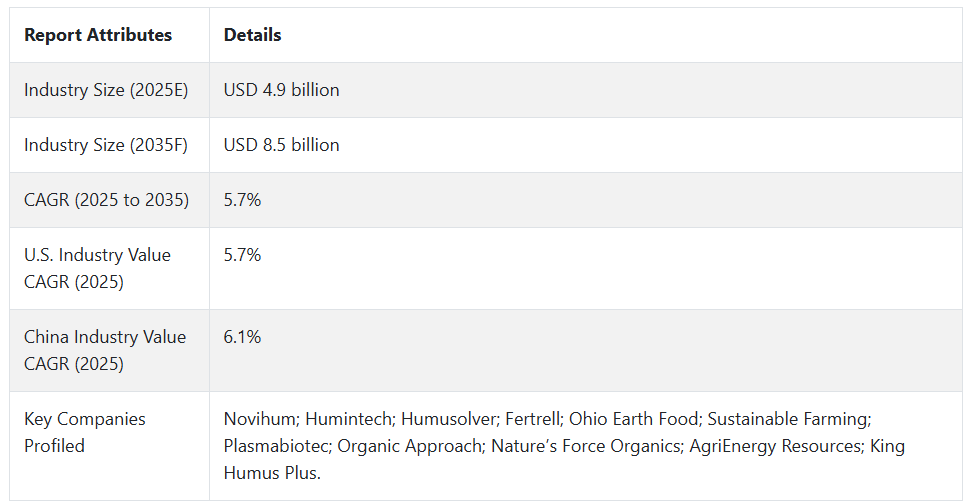Click the Plasmabiotec company name
Image resolution: width=972 pixels, height=503 pixels.
click(x=276, y=446)
